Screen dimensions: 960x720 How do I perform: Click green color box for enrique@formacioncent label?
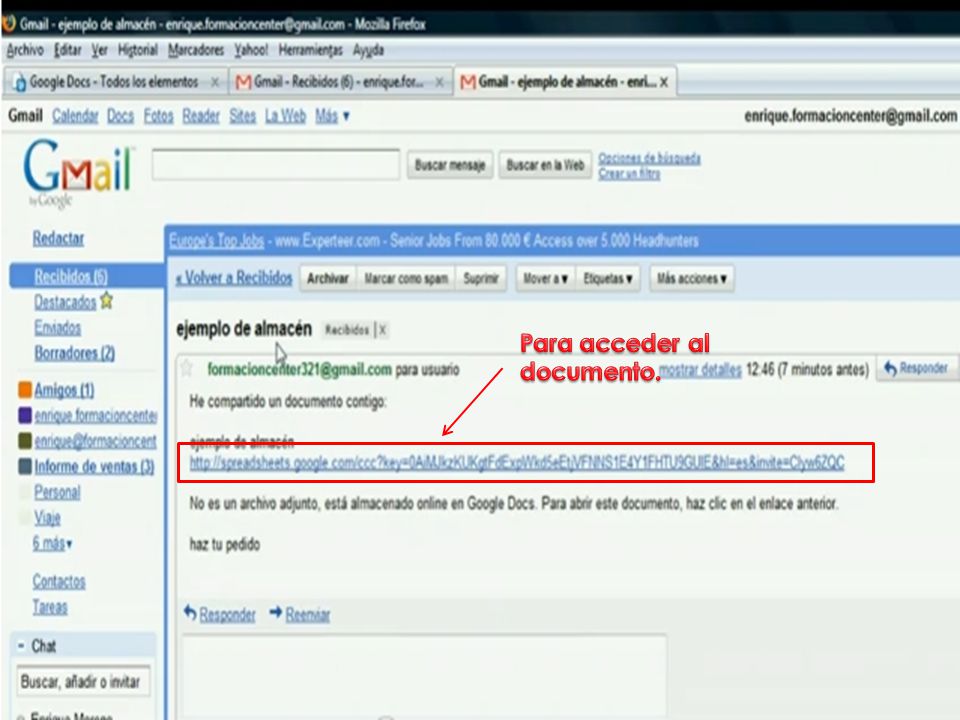(x=25, y=441)
